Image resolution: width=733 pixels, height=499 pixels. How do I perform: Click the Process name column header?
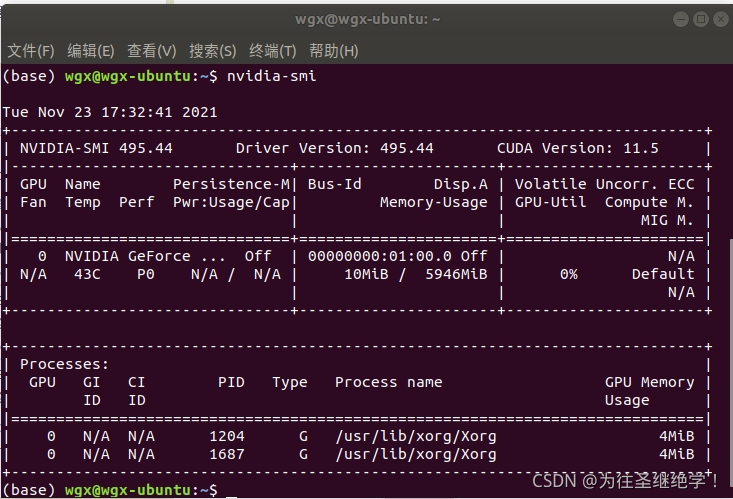388,383
